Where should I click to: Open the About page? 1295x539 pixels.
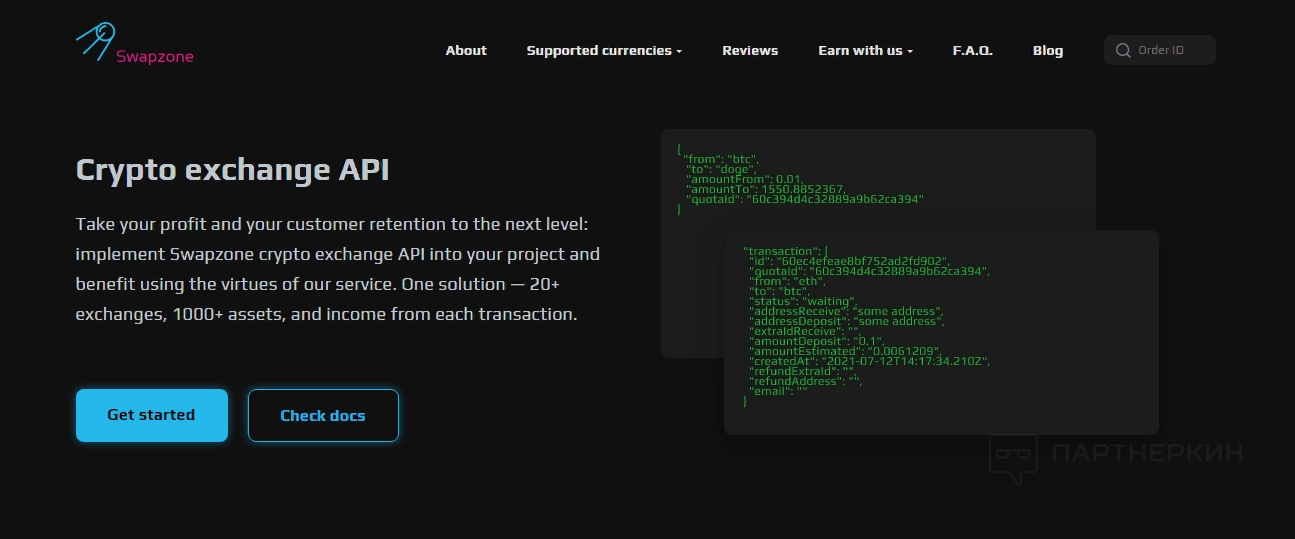click(x=466, y=50)
